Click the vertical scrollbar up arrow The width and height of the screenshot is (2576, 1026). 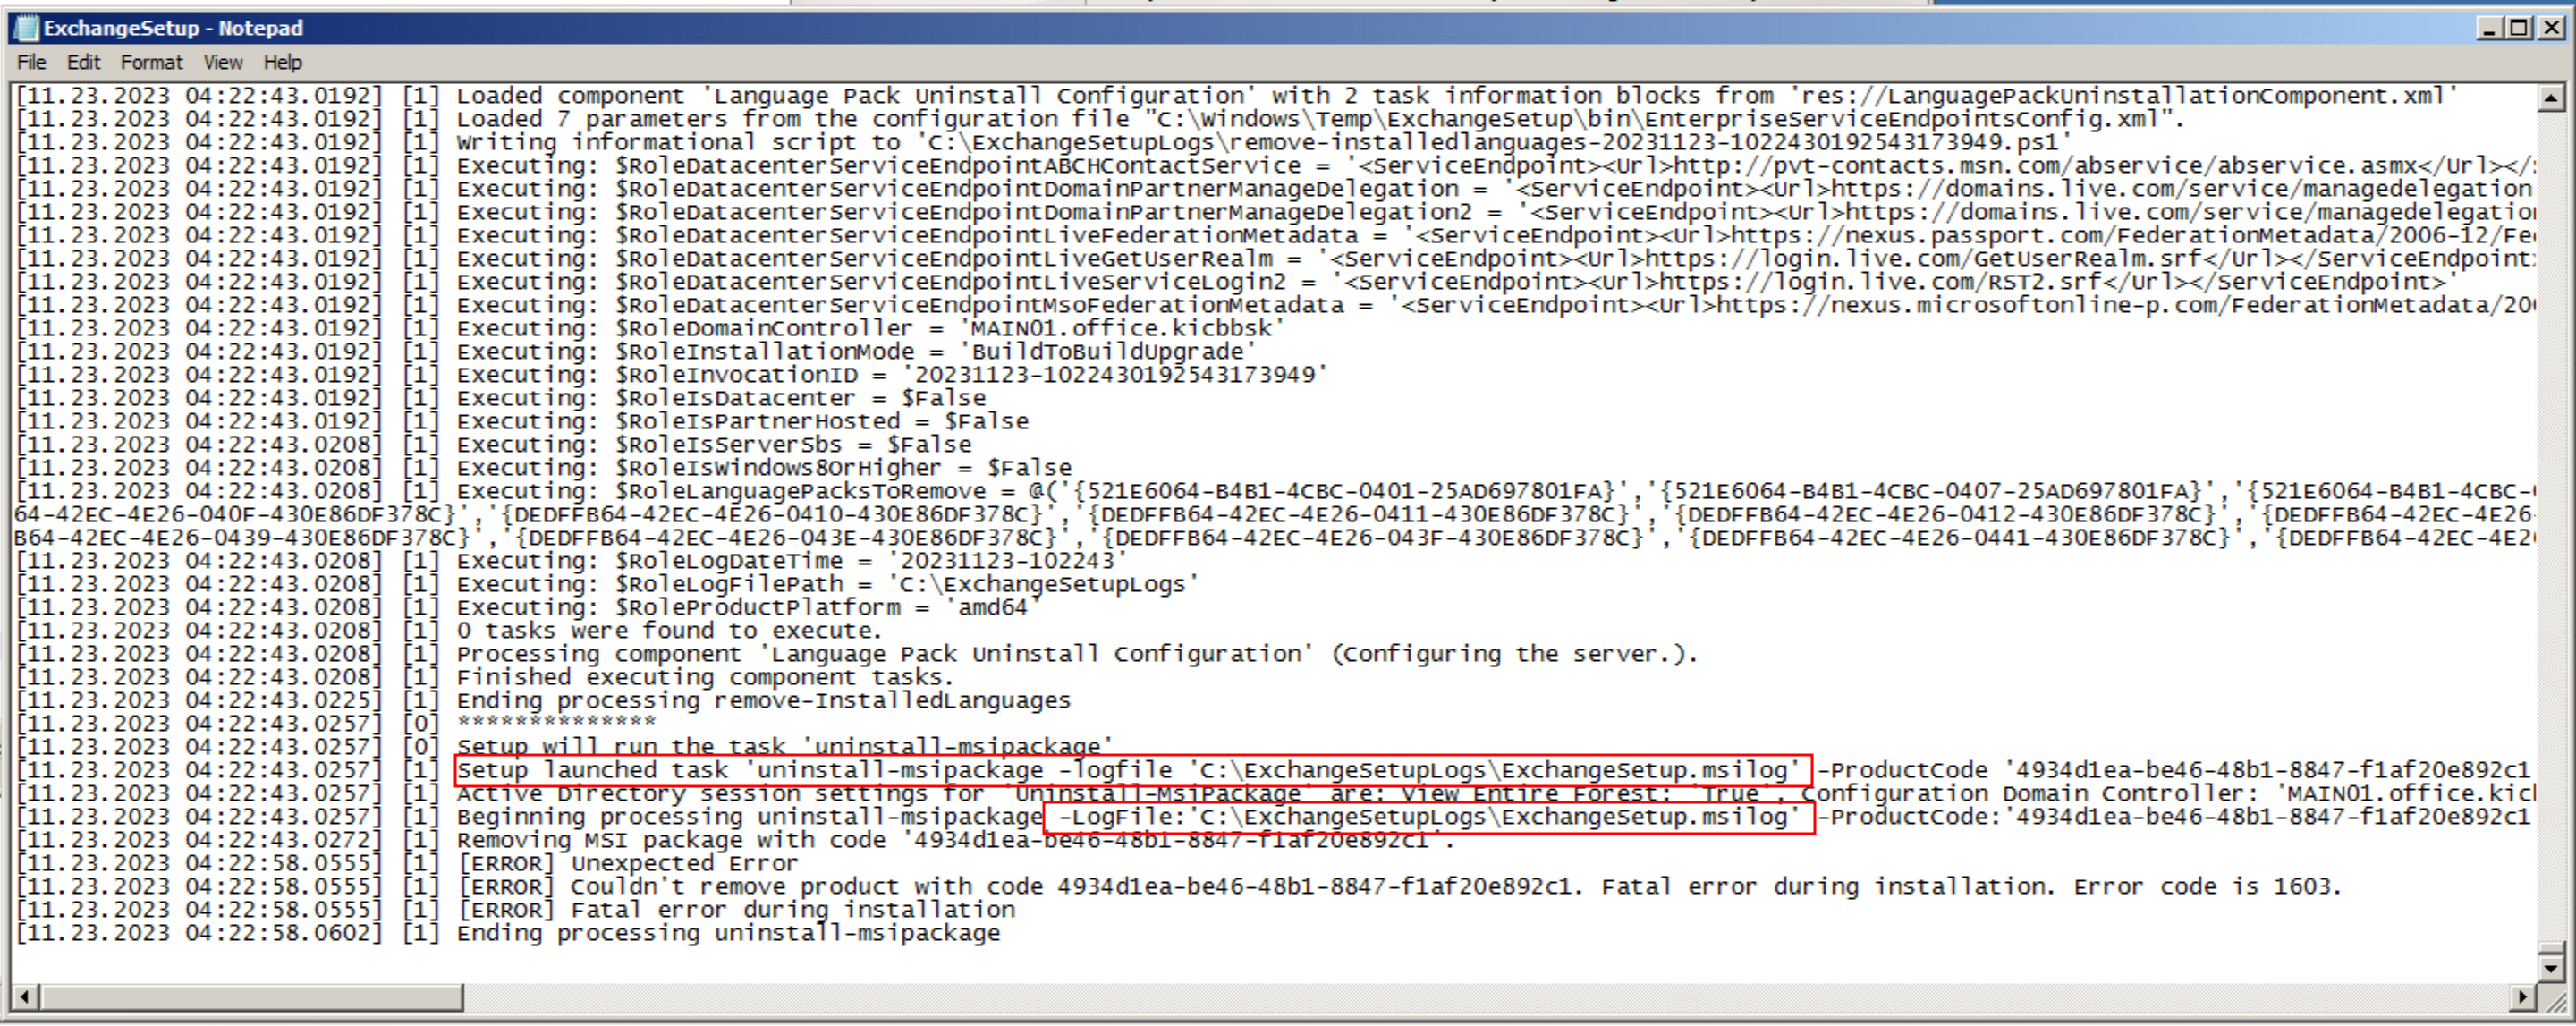coord(2551,97)
